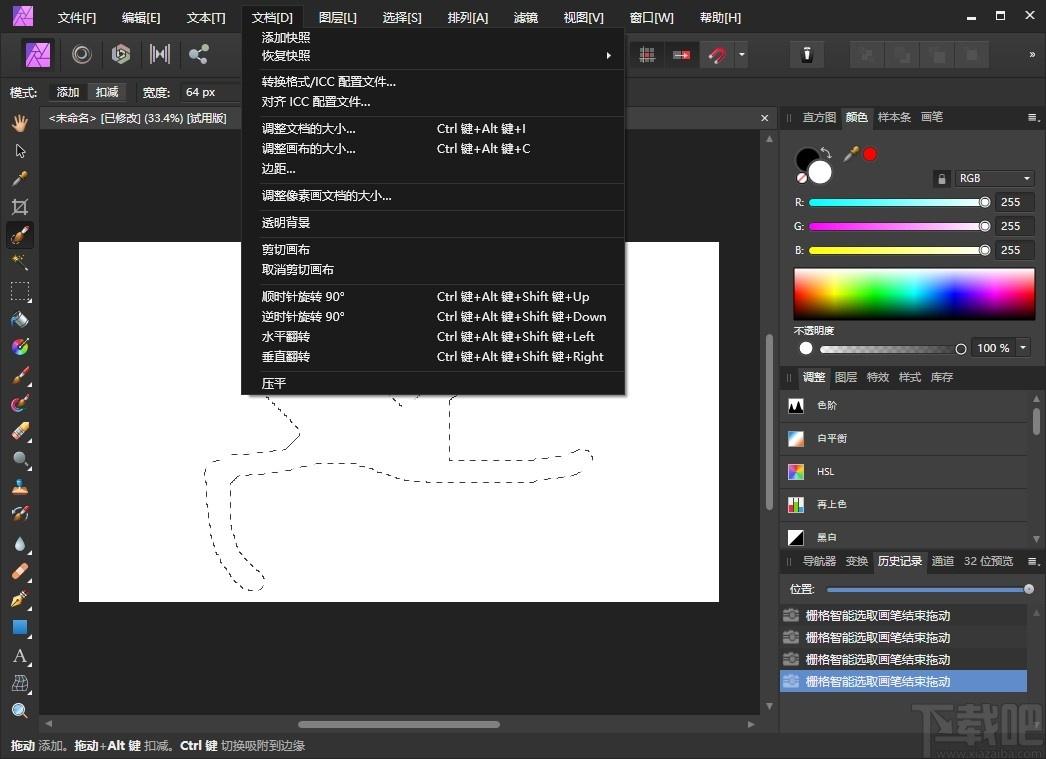
Task: Select the Flood Fill bucket tool
Action: coord(20,319)
